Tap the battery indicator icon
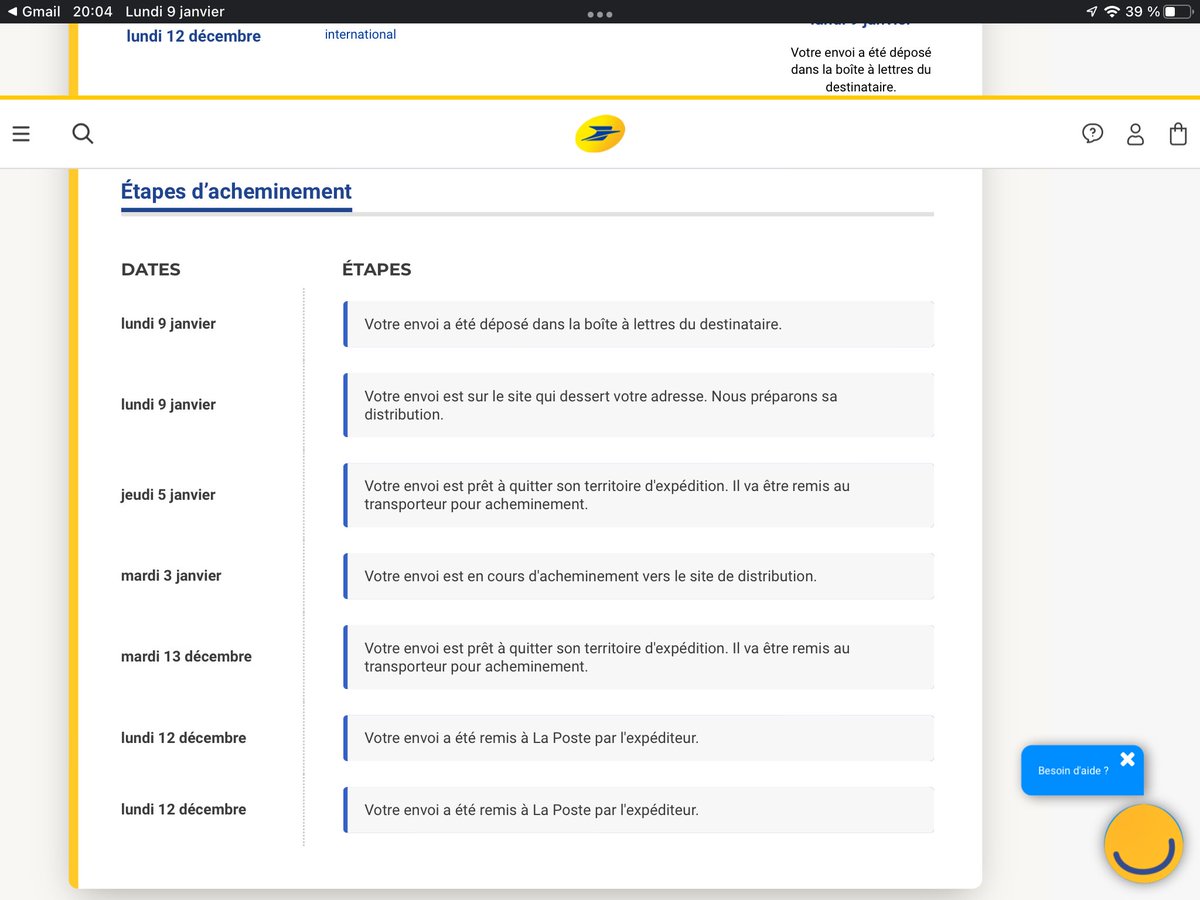1200x900 pixels. (x=1178, y=11)
